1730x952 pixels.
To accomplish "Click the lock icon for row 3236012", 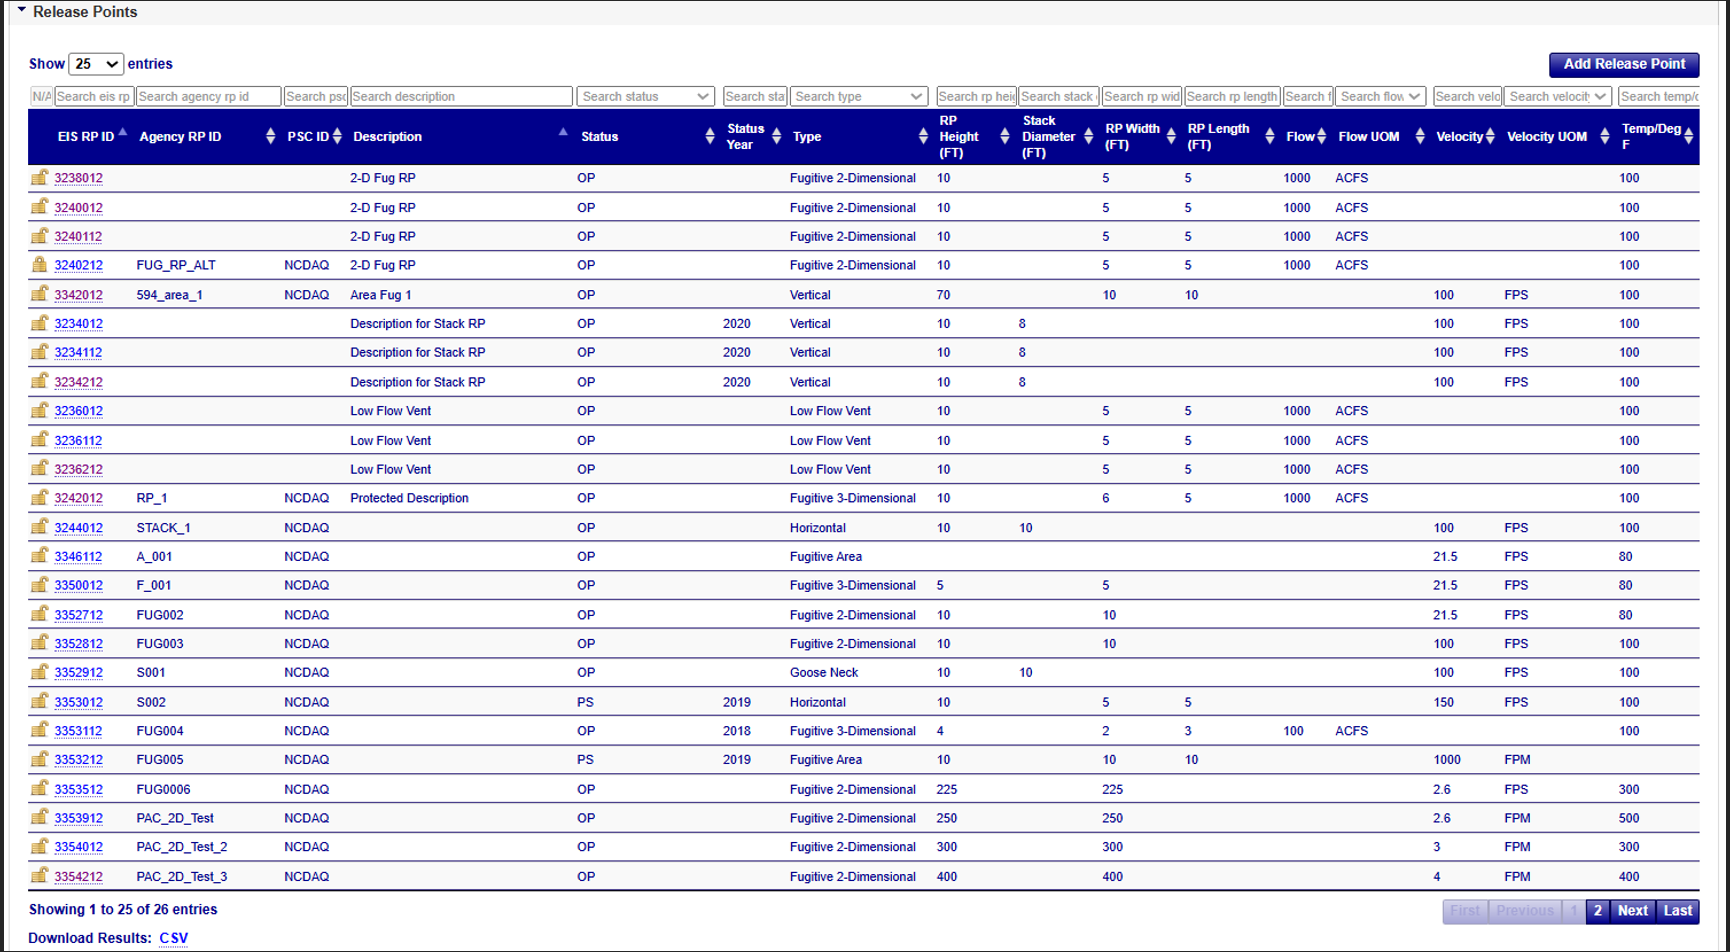I will [x=39, y=409].
